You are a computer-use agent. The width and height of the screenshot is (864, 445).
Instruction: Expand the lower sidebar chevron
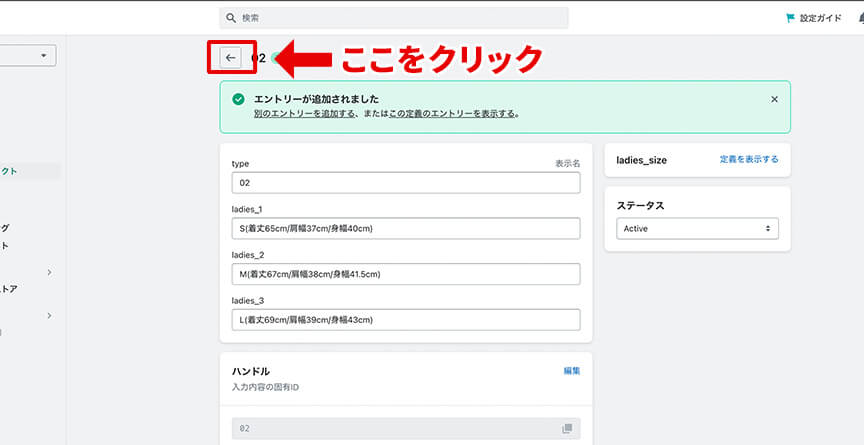(49, 316)
